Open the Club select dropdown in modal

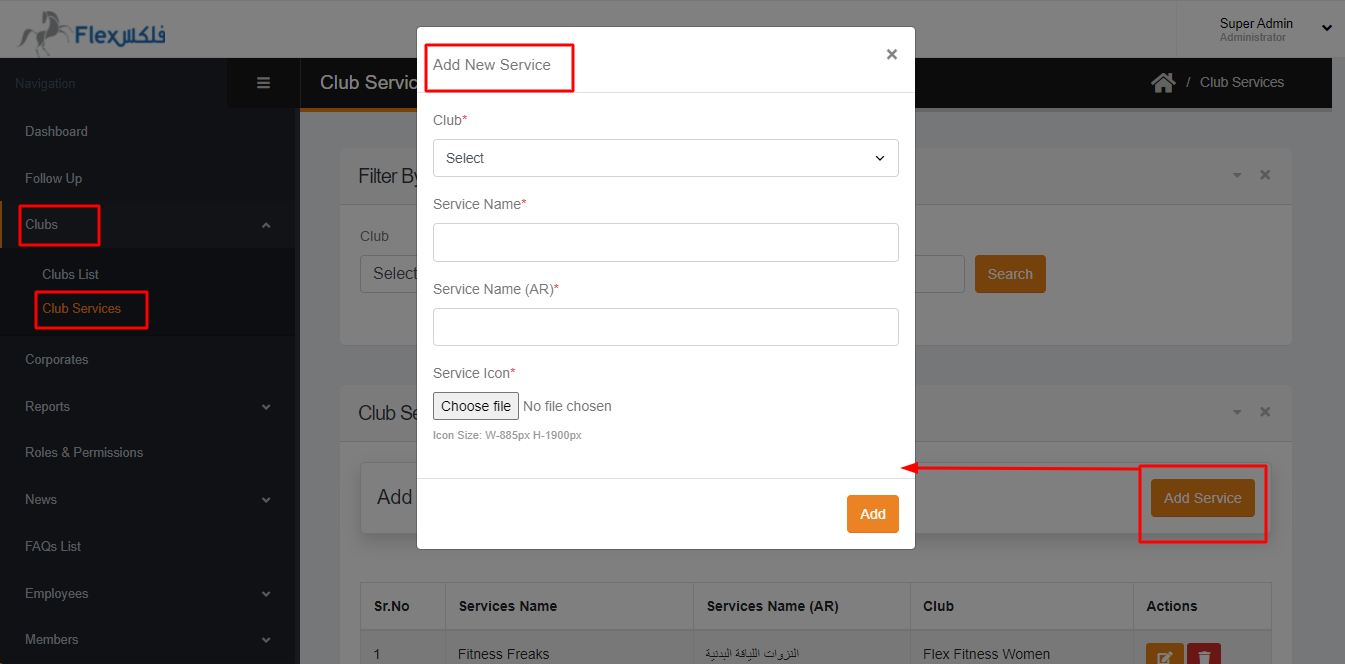pyautogui.click(x=665, y=158)
